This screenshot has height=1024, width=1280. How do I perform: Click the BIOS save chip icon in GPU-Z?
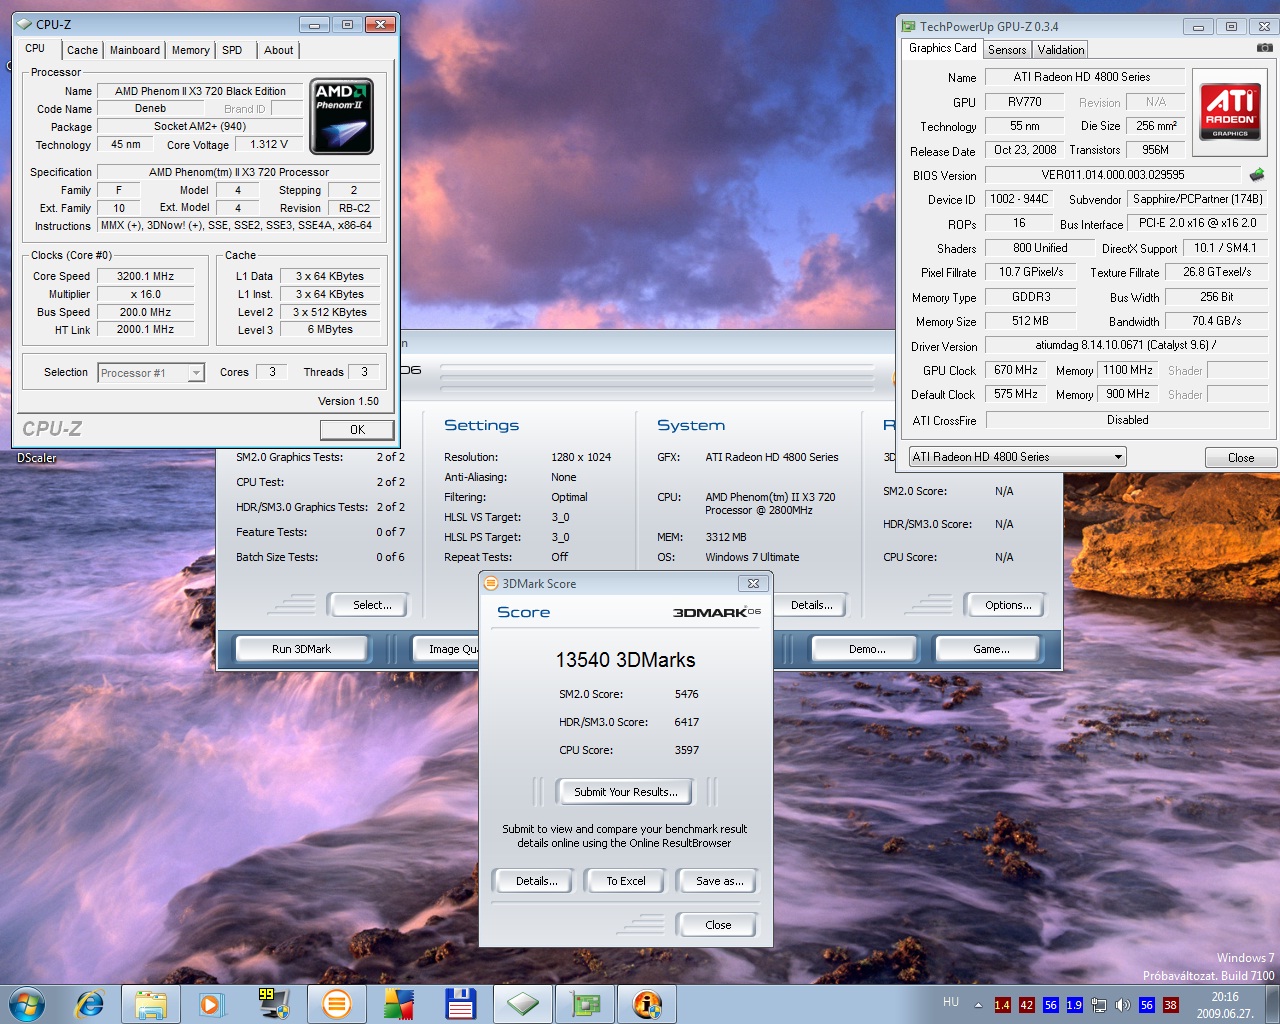pos(1256,175)
